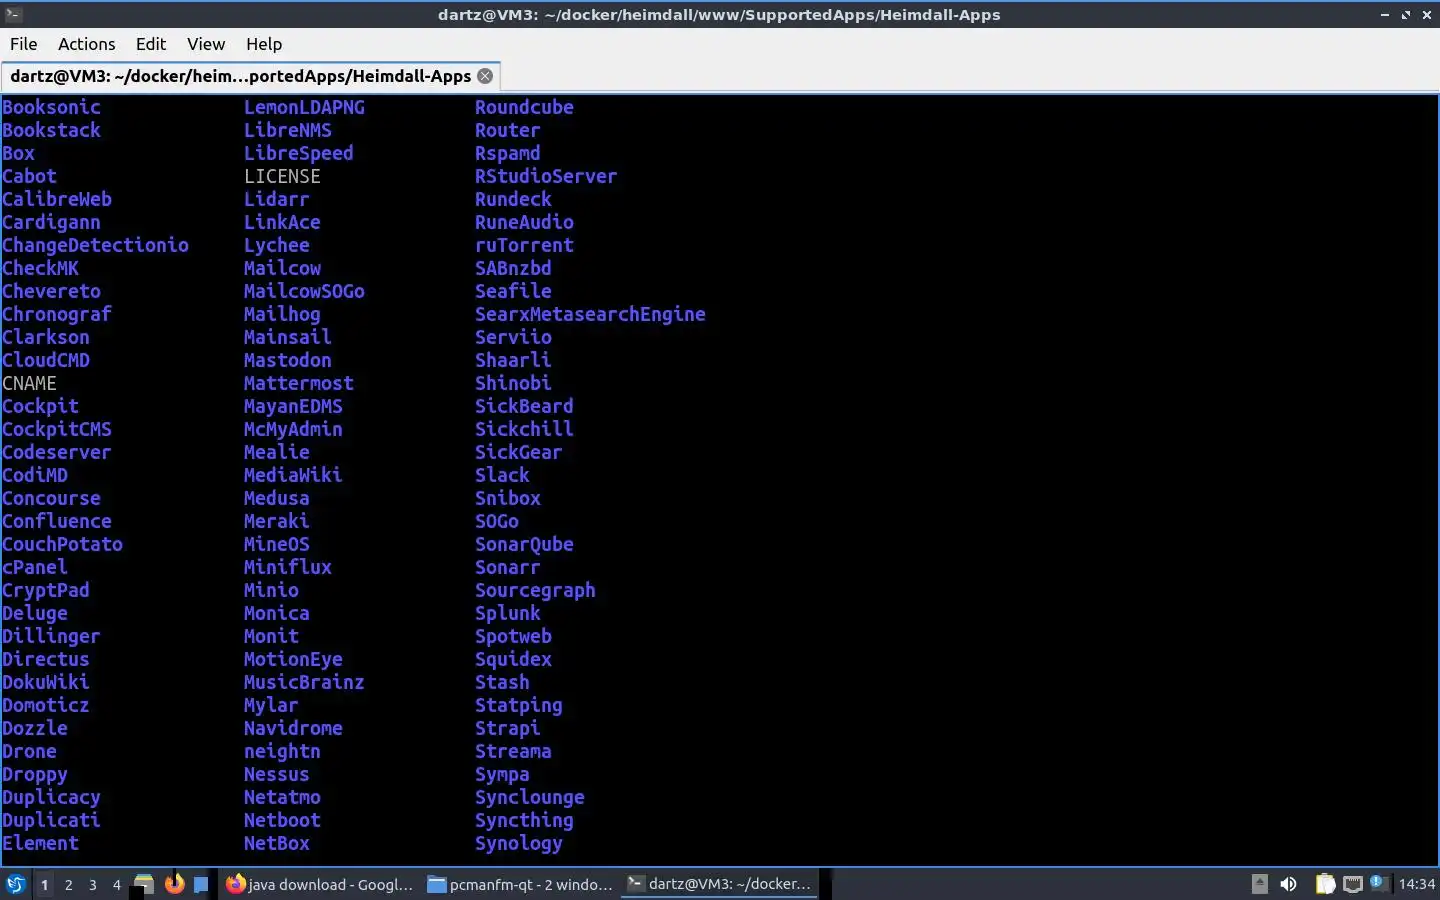Launch the file manager quicklaunch icon
1440x900 pixels.
144,884
